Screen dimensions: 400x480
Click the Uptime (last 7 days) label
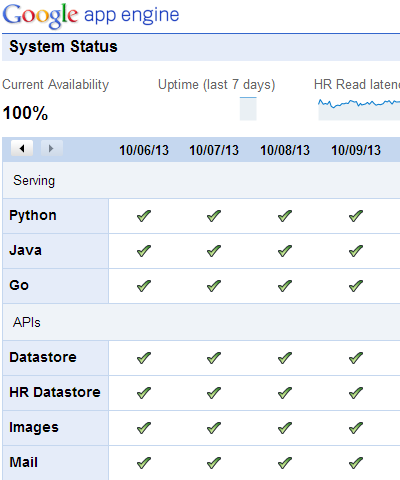point(217,85)
